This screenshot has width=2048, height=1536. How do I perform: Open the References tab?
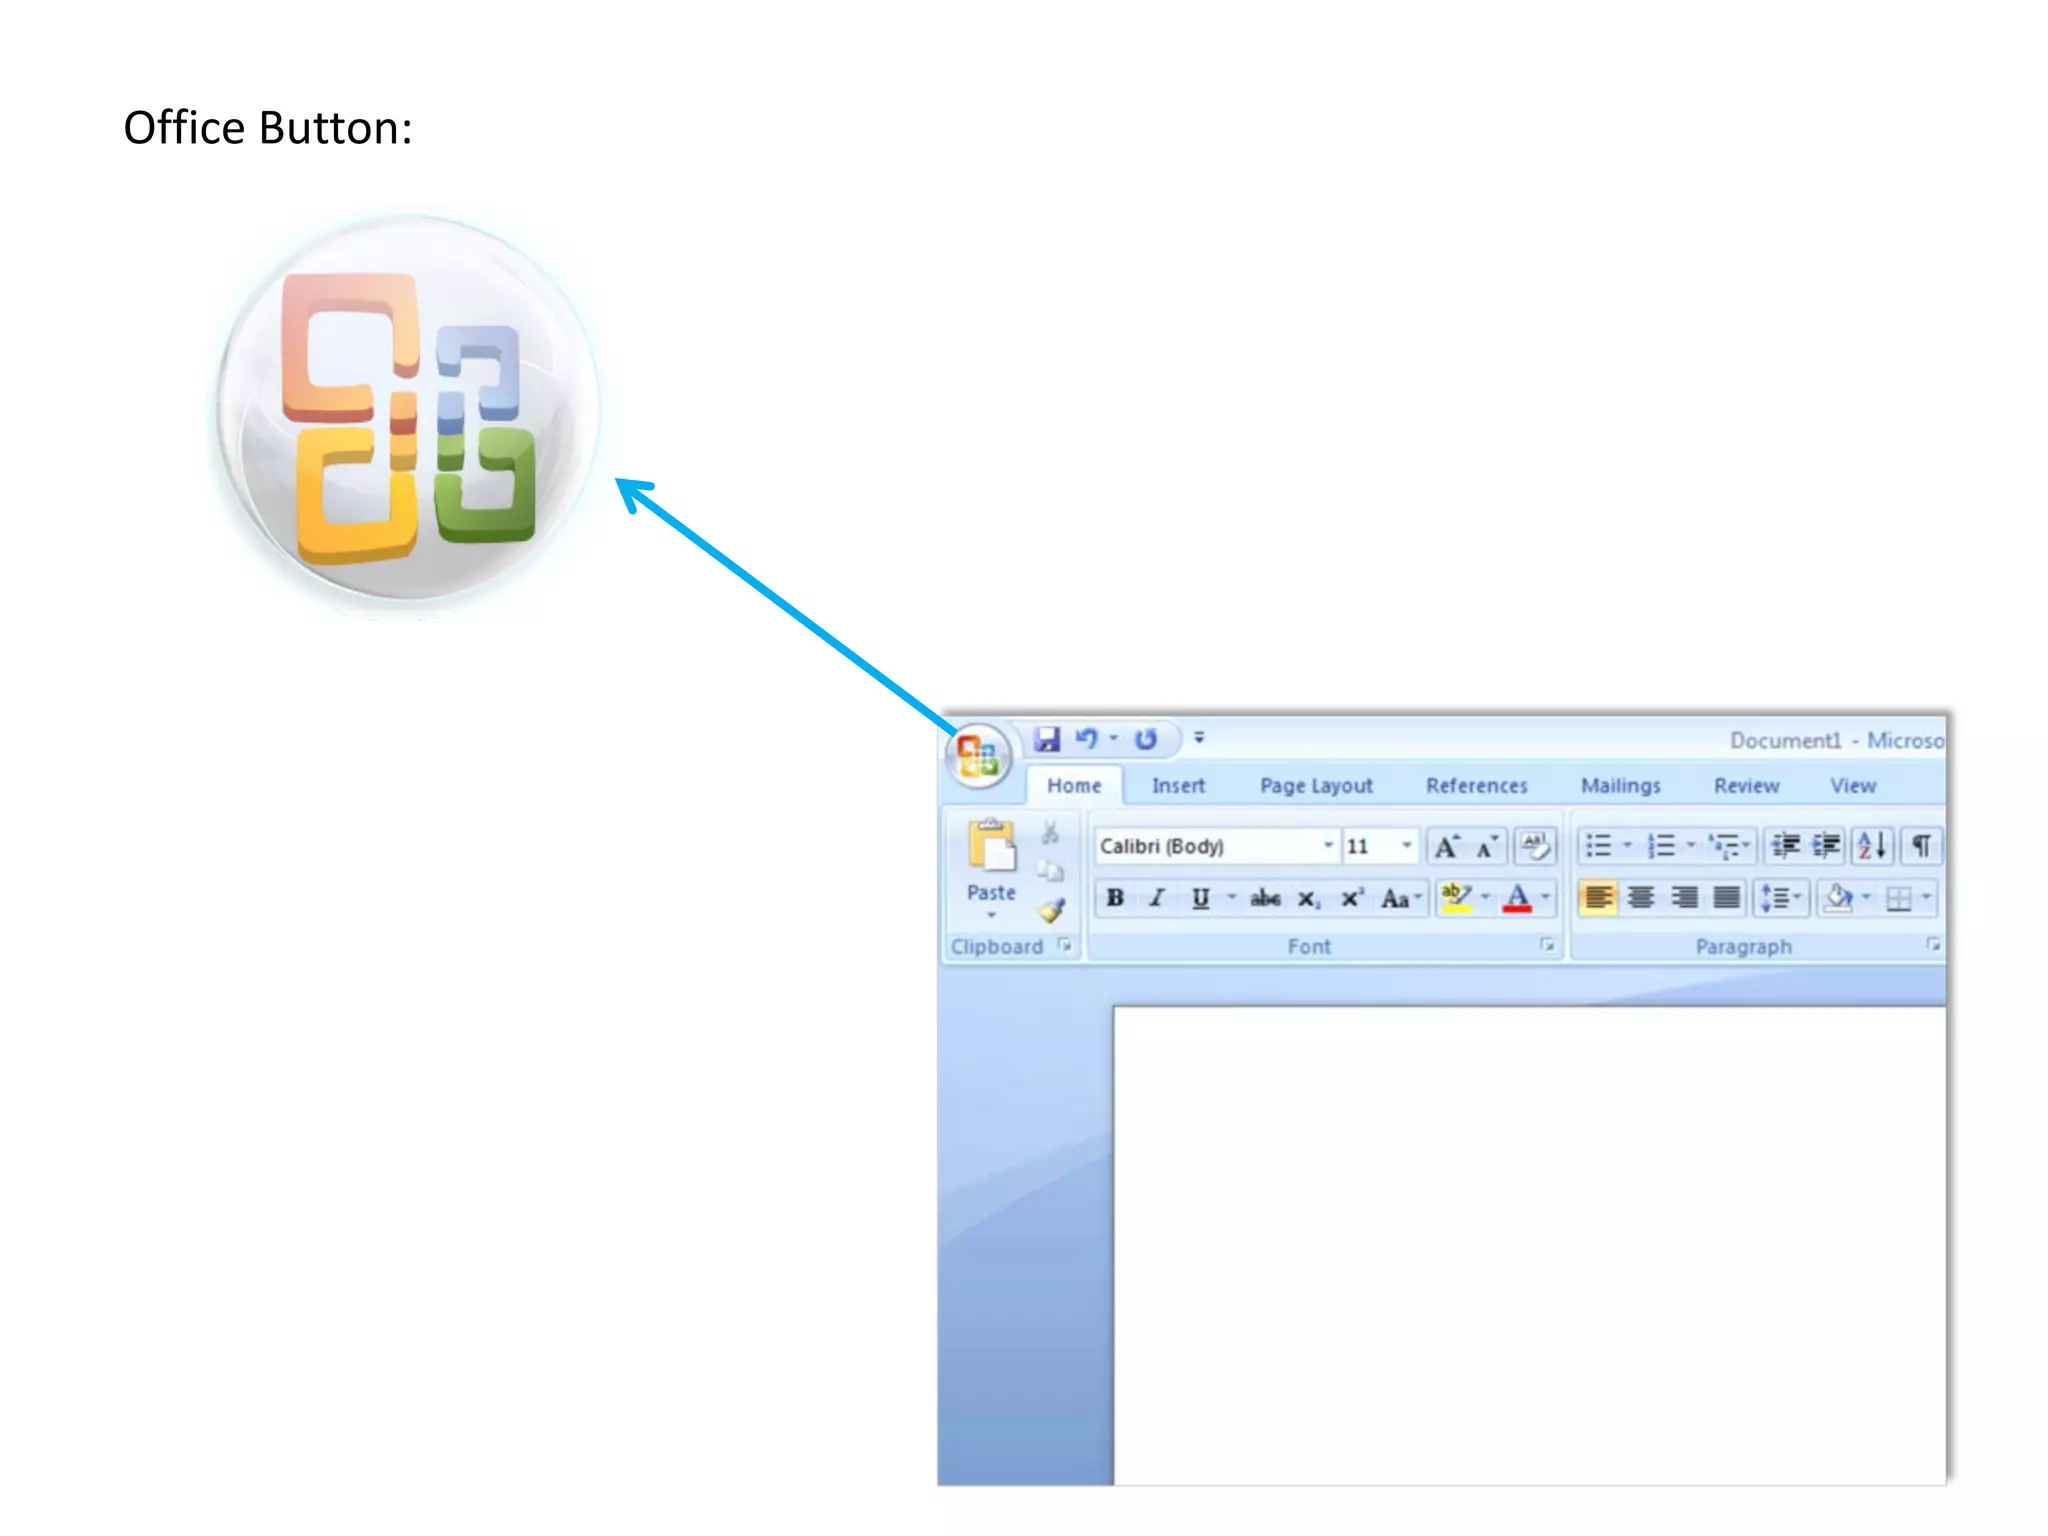pos(1476,786)
